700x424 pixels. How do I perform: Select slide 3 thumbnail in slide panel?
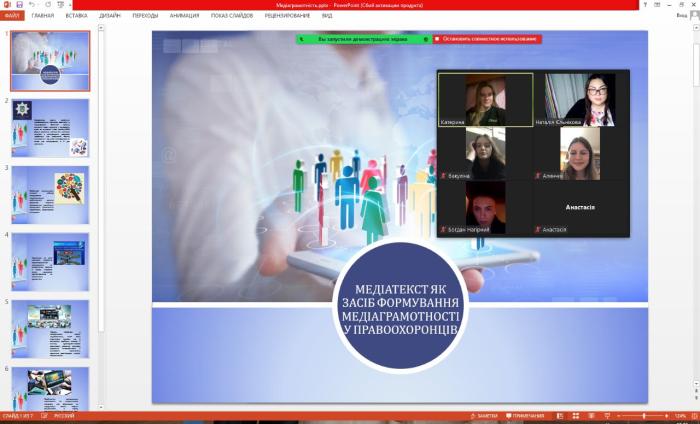coord(50,194)
